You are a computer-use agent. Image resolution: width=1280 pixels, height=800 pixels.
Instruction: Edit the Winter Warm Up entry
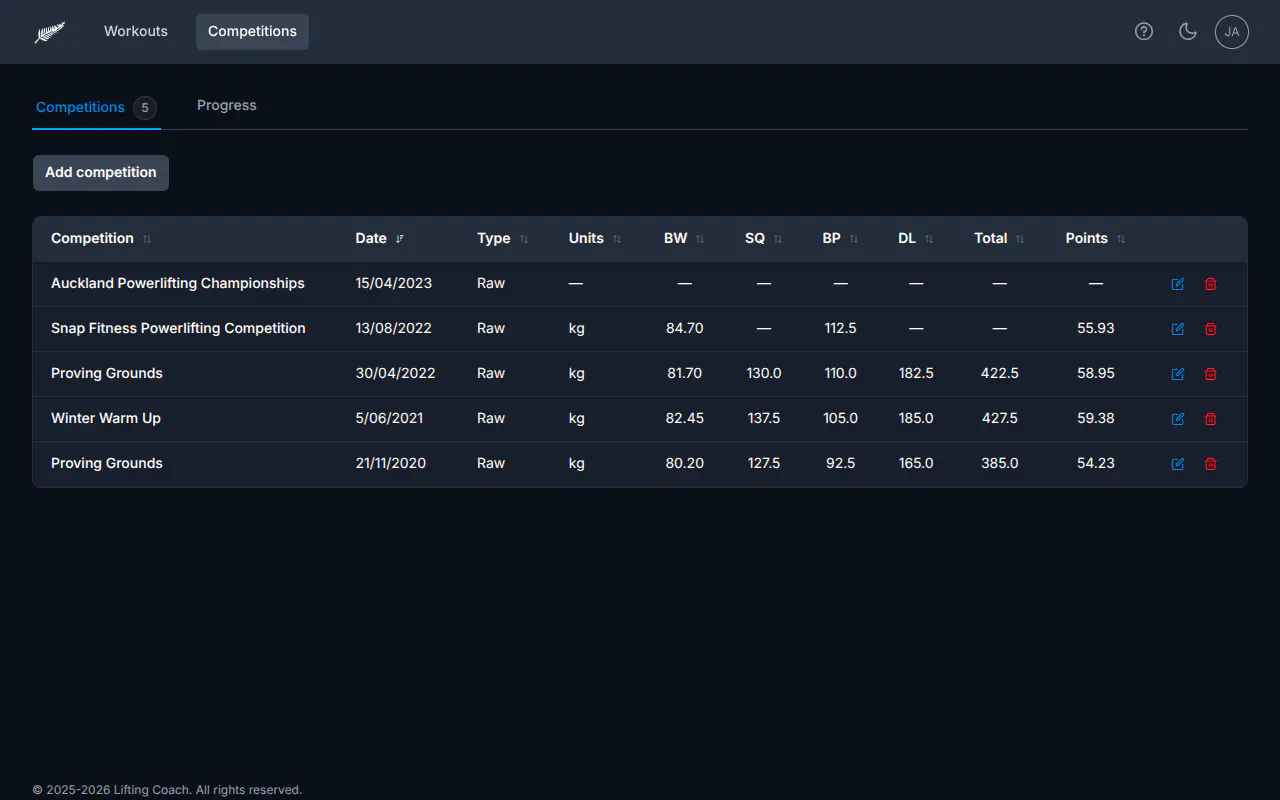[x=1178, y=419]
